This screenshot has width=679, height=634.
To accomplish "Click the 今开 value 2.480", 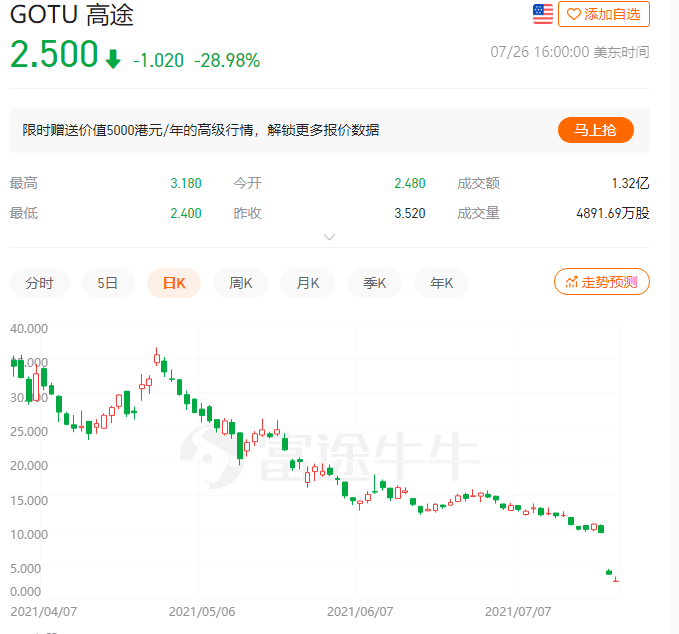I will click(410, 183).
